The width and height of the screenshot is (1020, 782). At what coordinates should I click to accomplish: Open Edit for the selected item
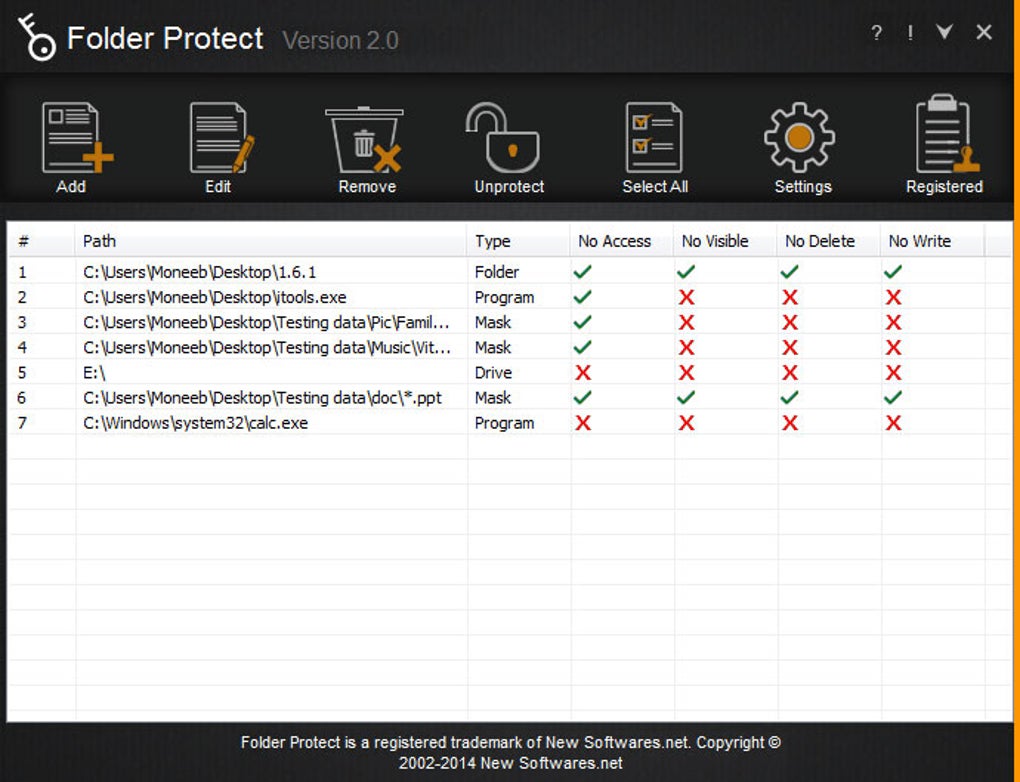tap(221, 138)
